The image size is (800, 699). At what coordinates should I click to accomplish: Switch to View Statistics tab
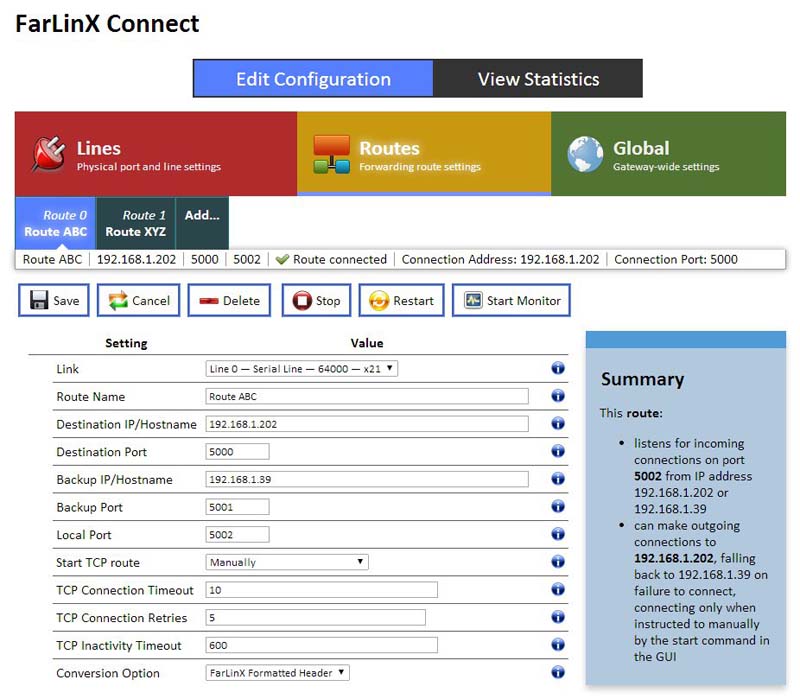click(538, 79)
